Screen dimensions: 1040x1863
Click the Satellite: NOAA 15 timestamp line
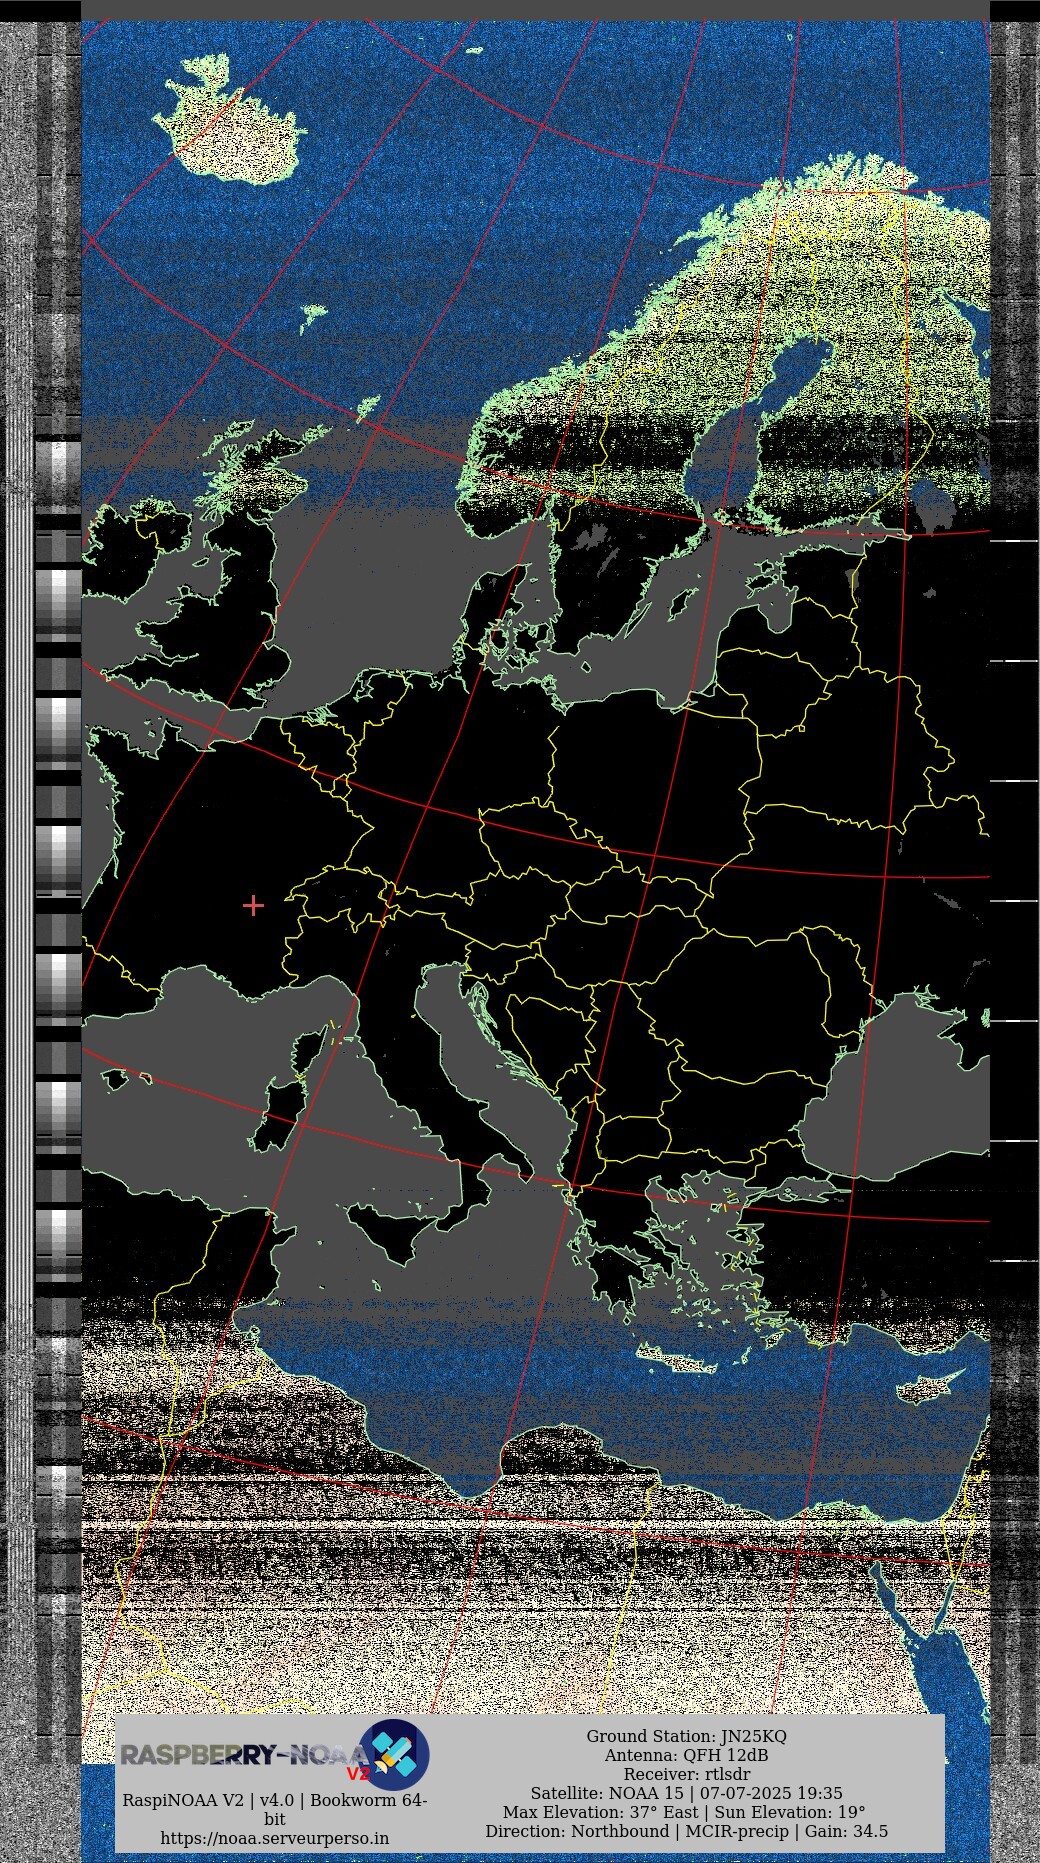point(686,1793)
